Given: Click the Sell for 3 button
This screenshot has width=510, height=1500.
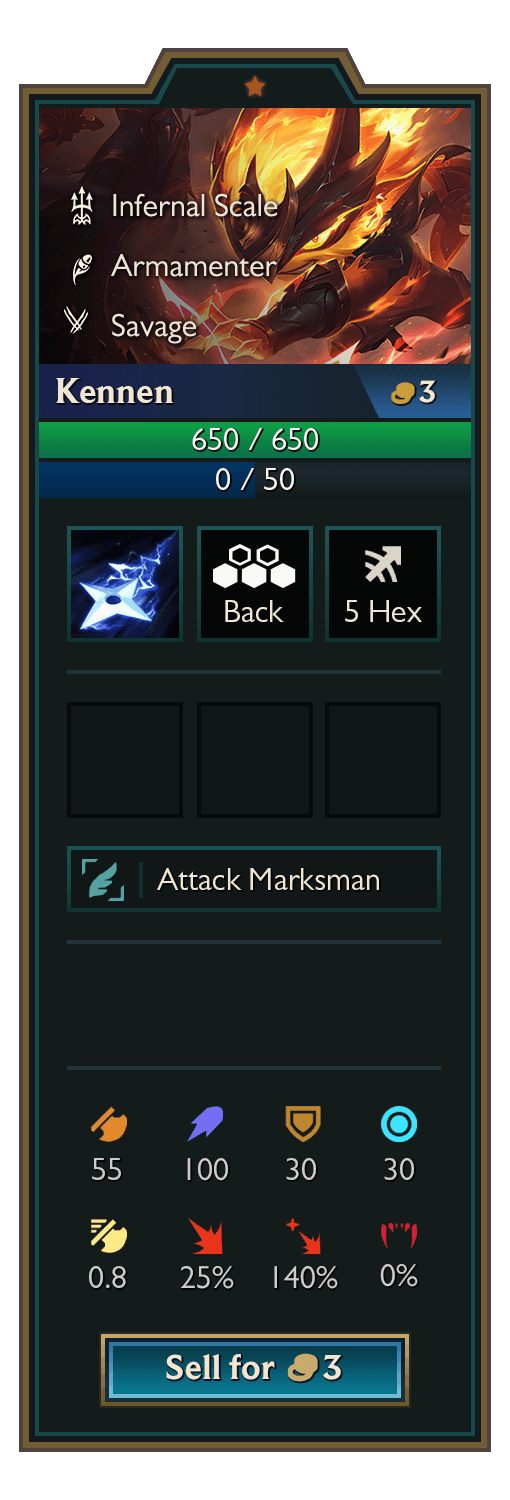Looking at the screenshot, I should [255, 1369].
